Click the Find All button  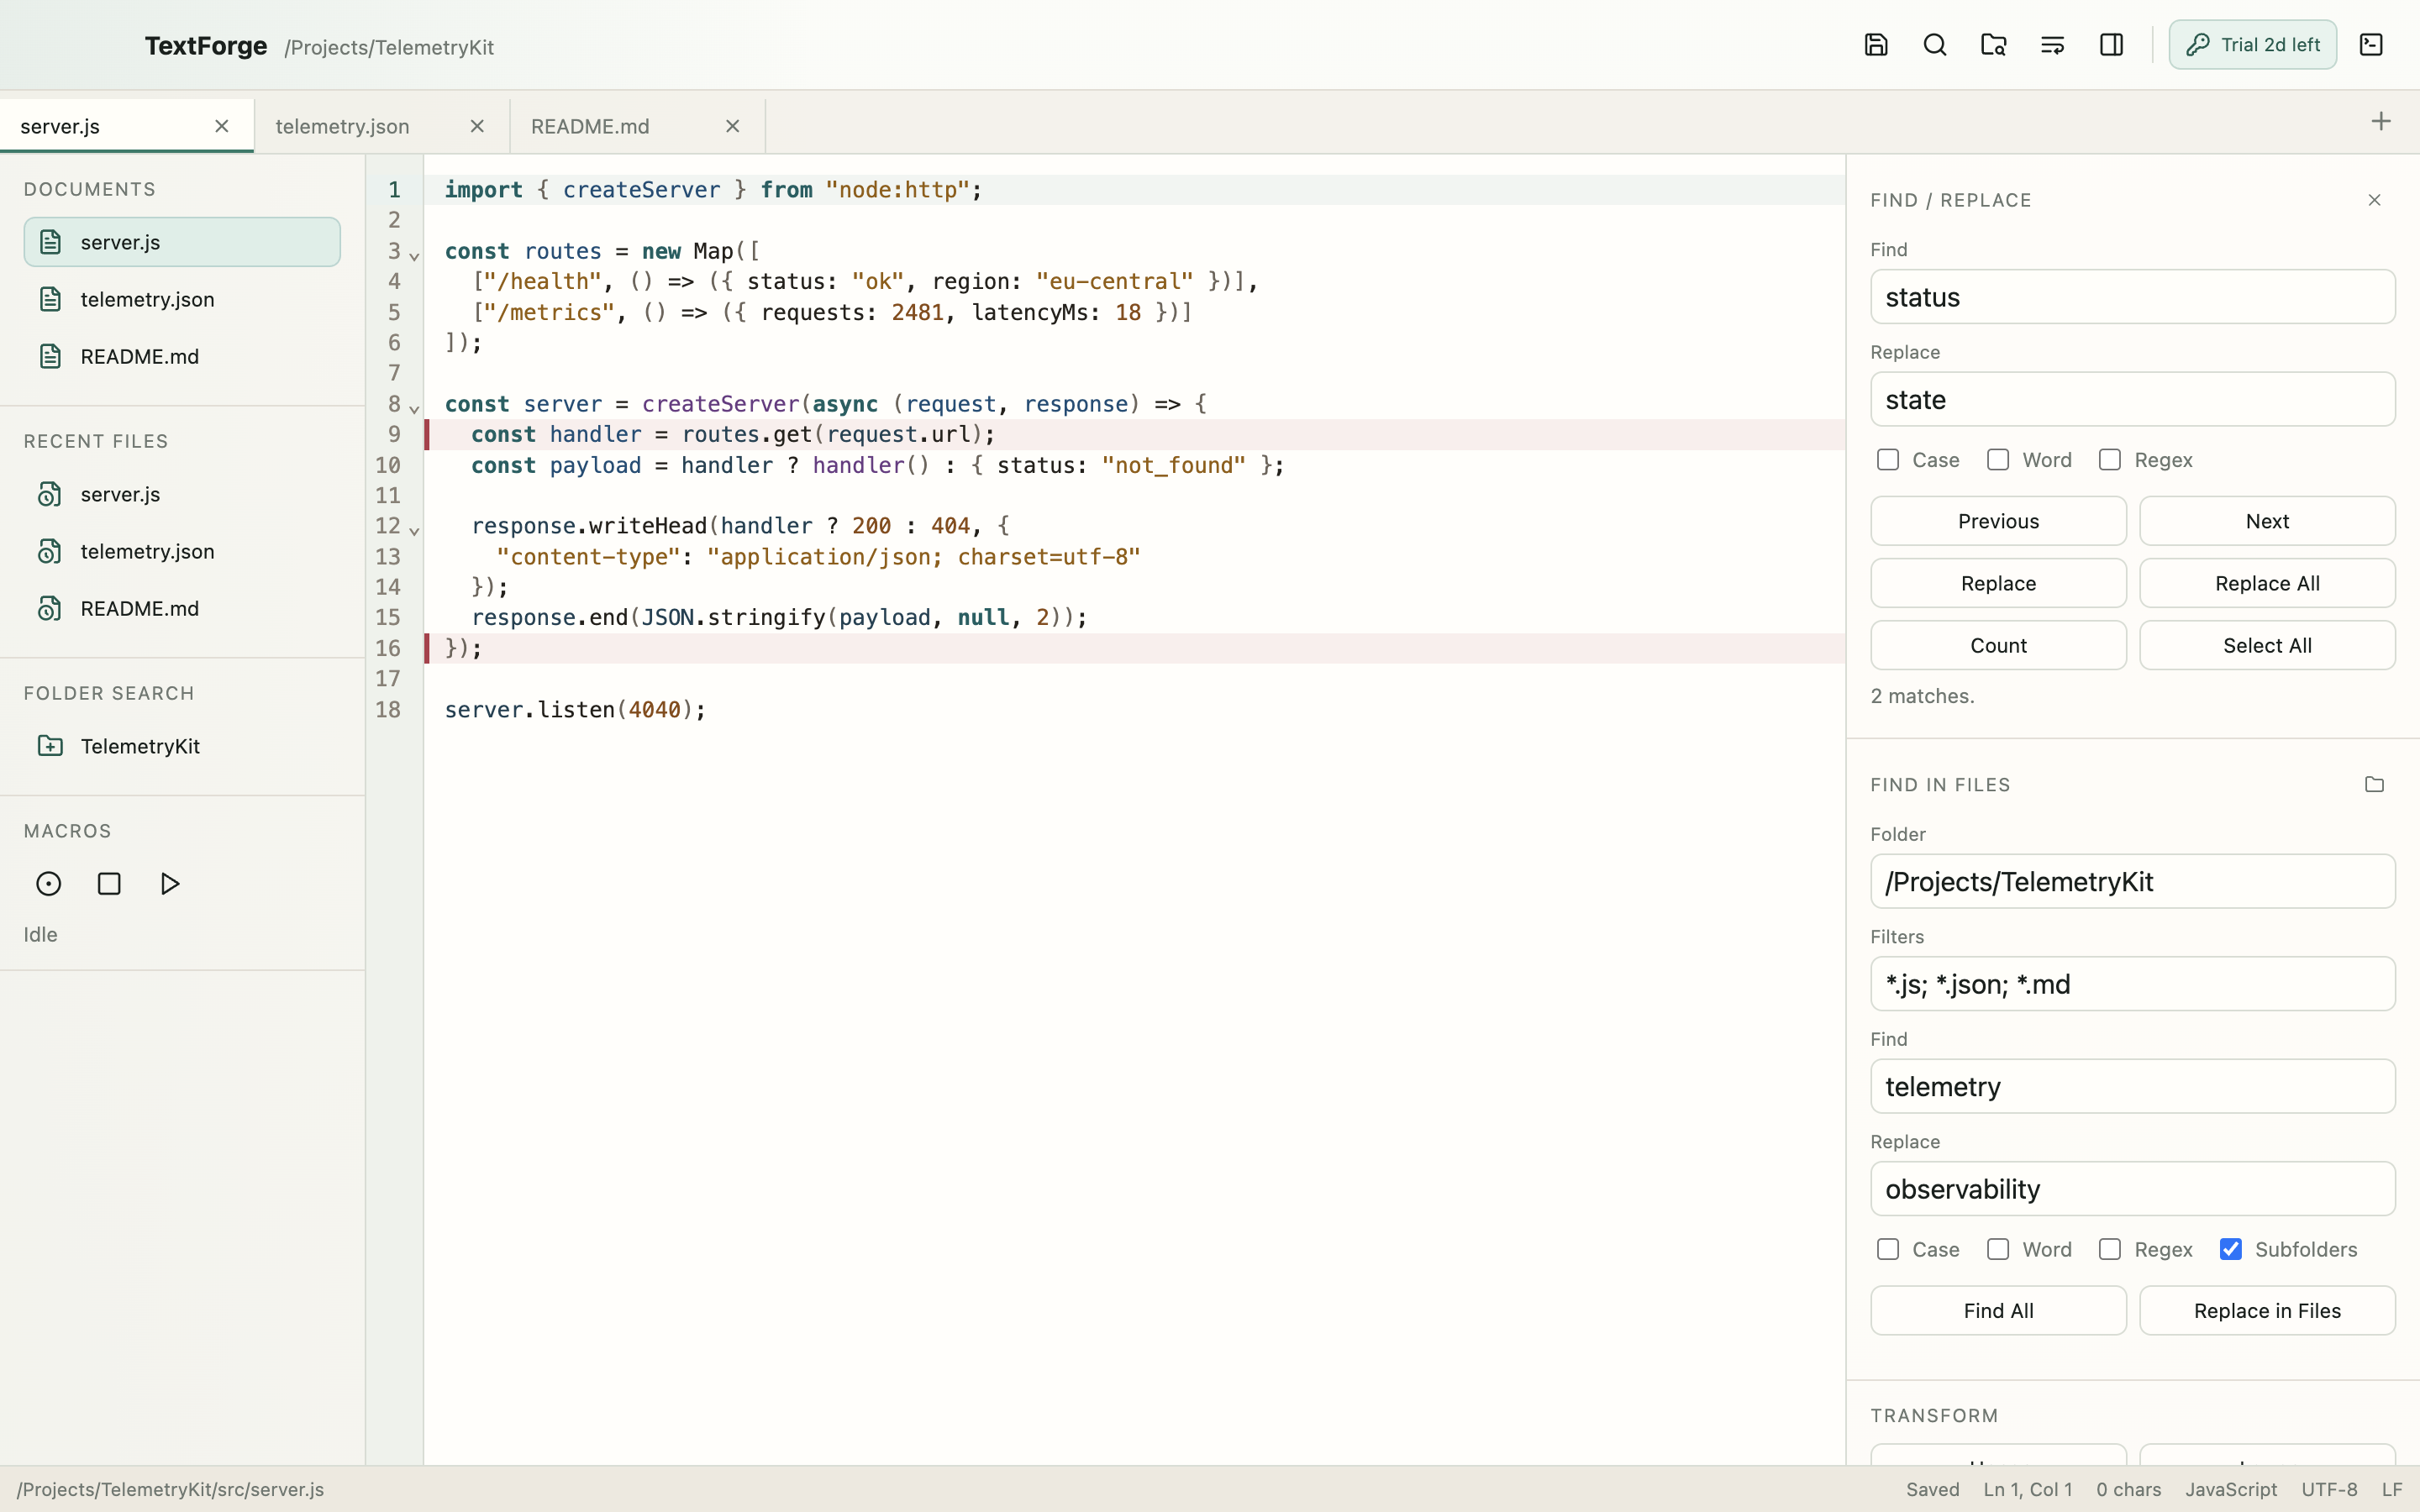1998,1311
